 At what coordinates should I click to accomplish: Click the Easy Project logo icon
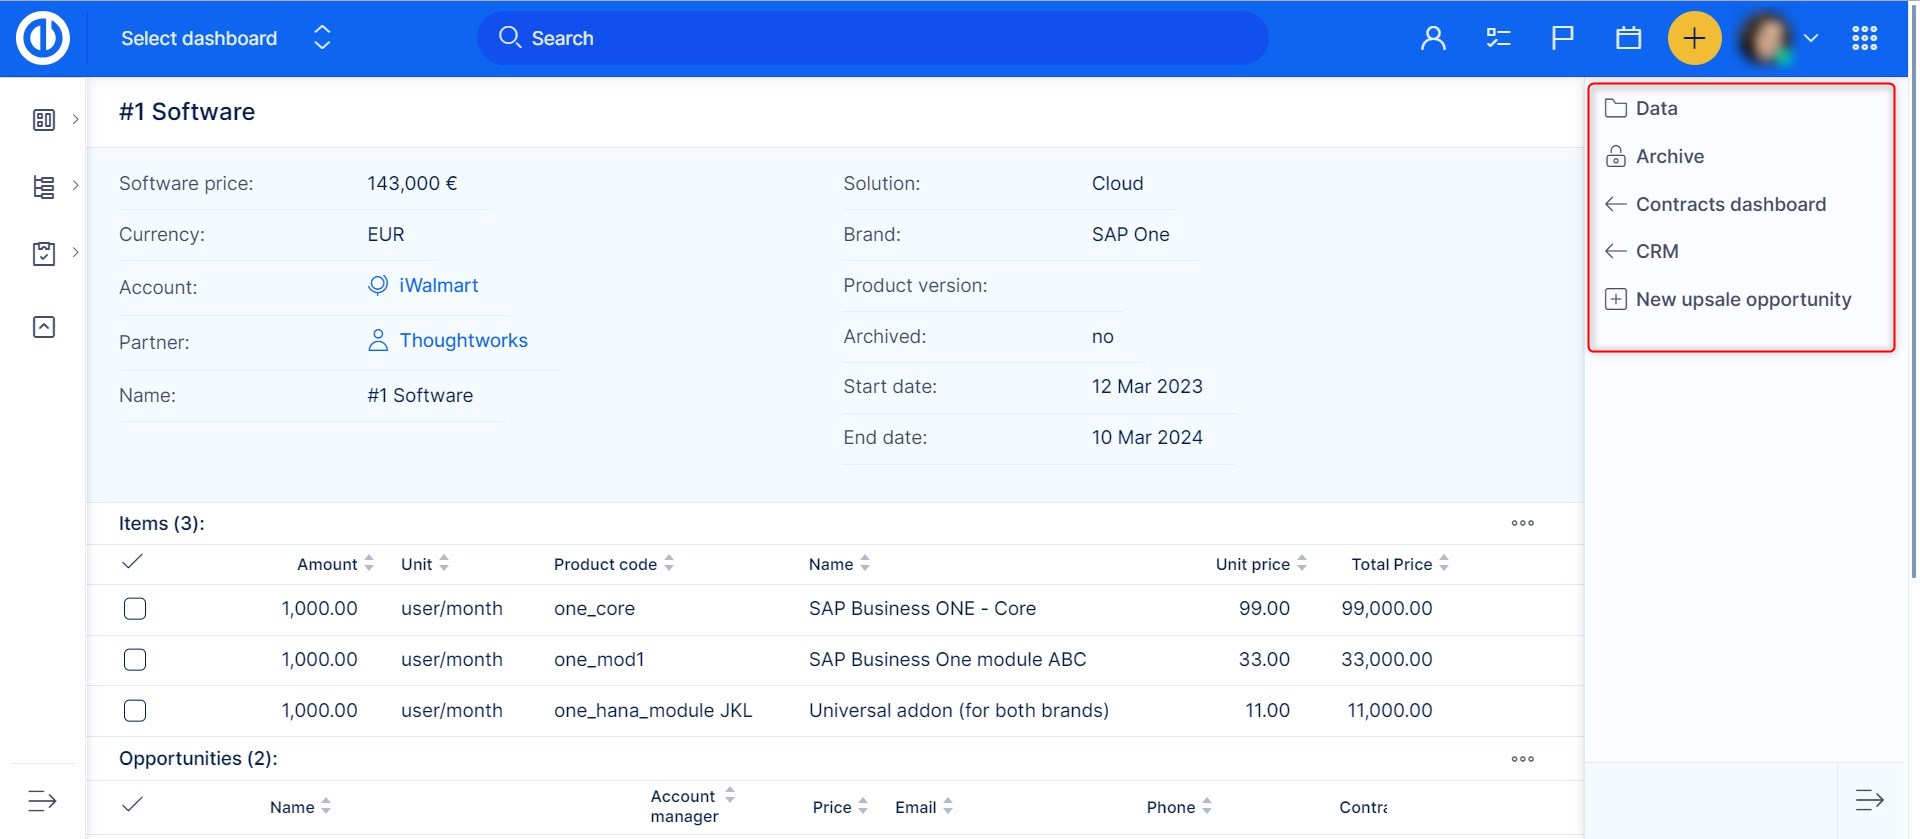[x=42, y=38]
